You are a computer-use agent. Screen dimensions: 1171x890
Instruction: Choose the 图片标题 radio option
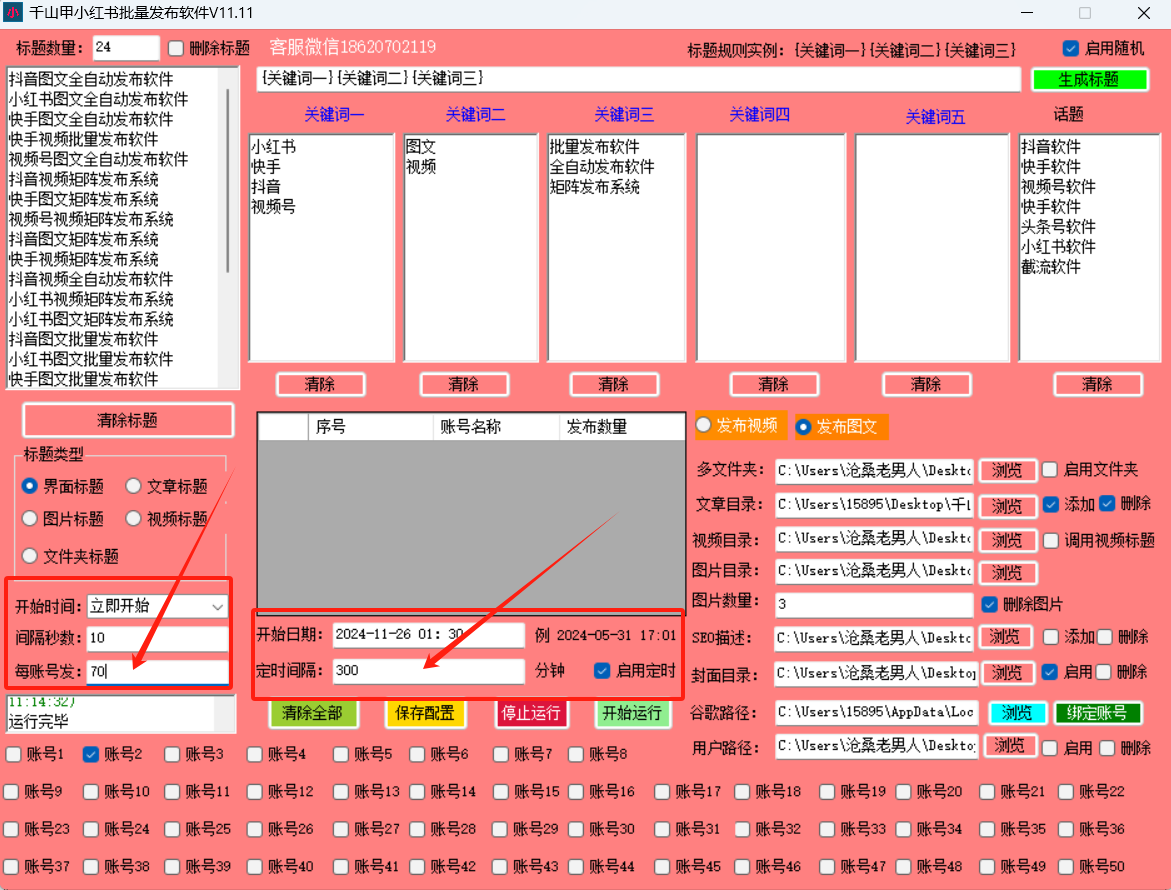point(30,518)
